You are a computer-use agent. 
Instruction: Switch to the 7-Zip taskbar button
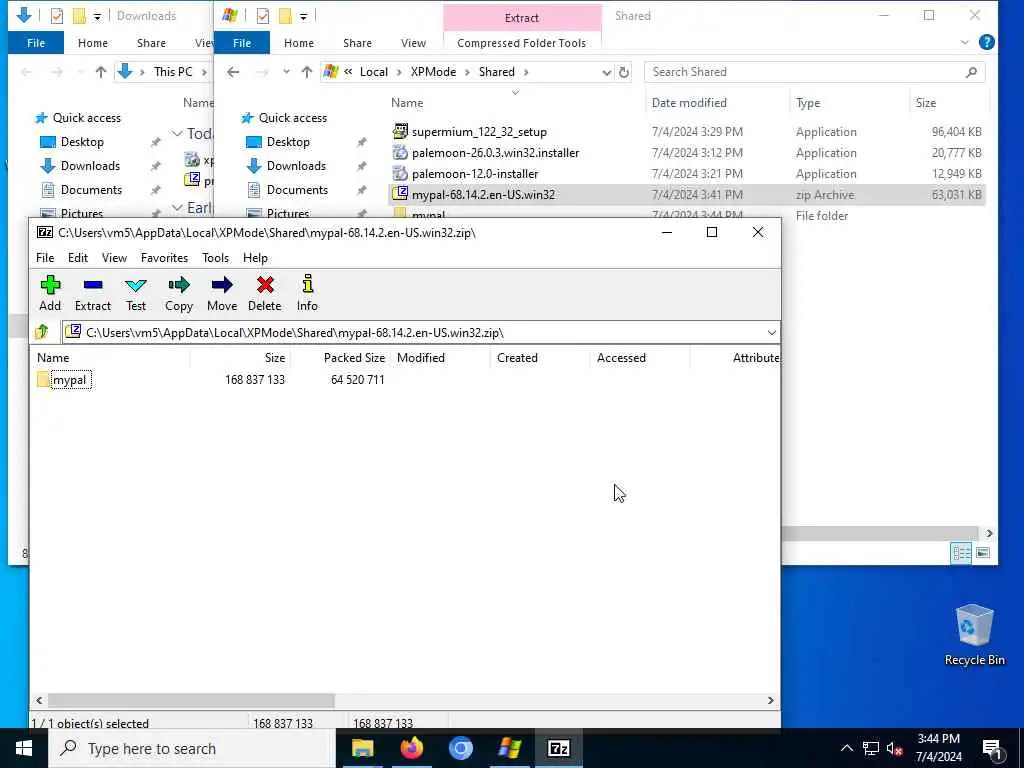[x=558, y=748]
